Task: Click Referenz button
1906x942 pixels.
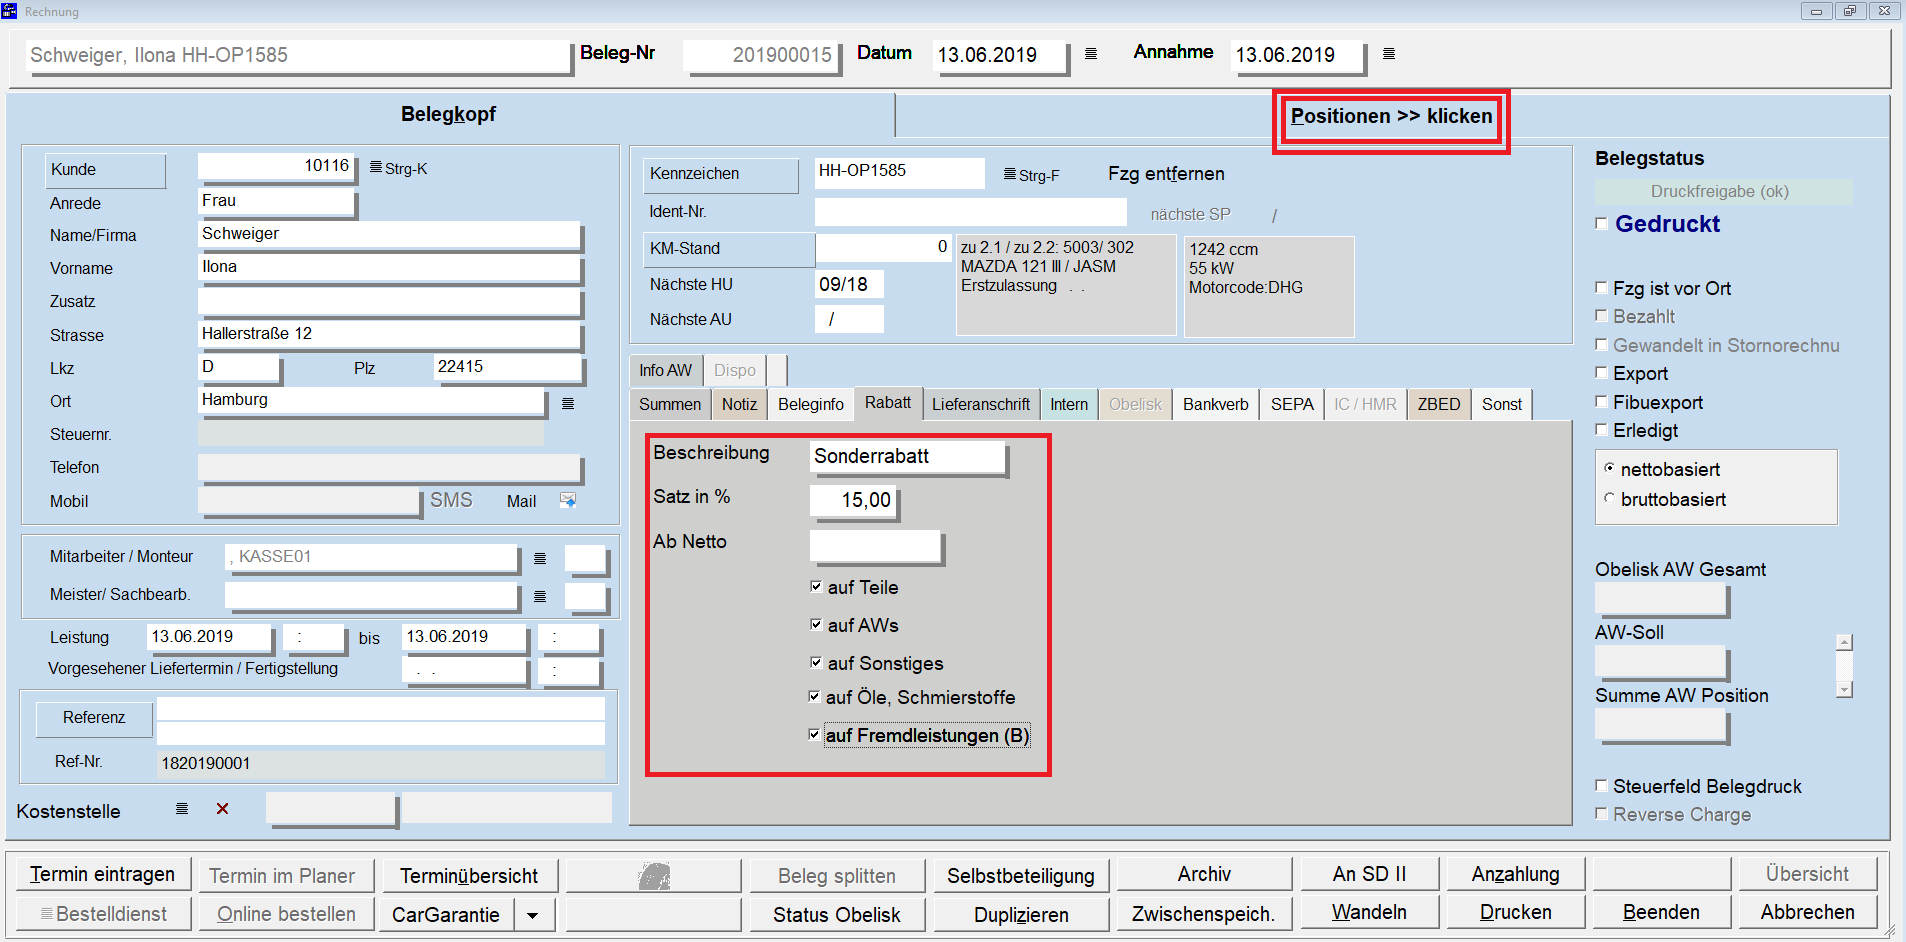Action: 94,718
